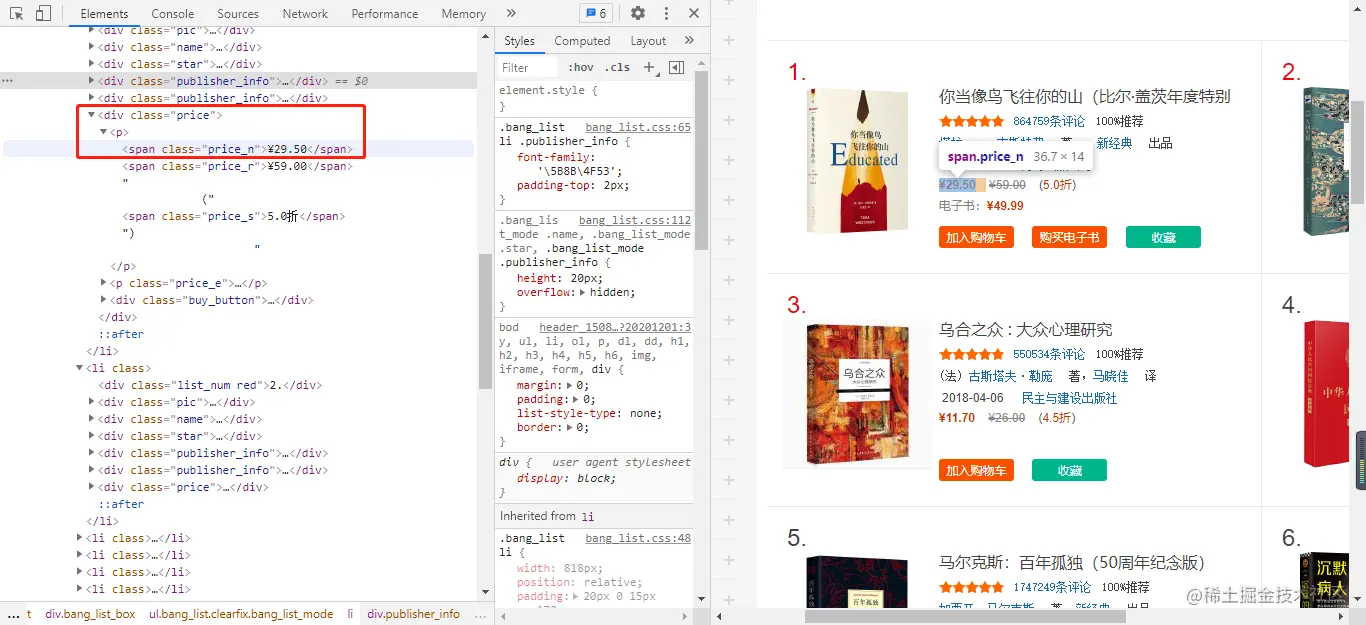
Task: Click 收藏 for 乌合之众 book
Action: [x=1069, y=470]
